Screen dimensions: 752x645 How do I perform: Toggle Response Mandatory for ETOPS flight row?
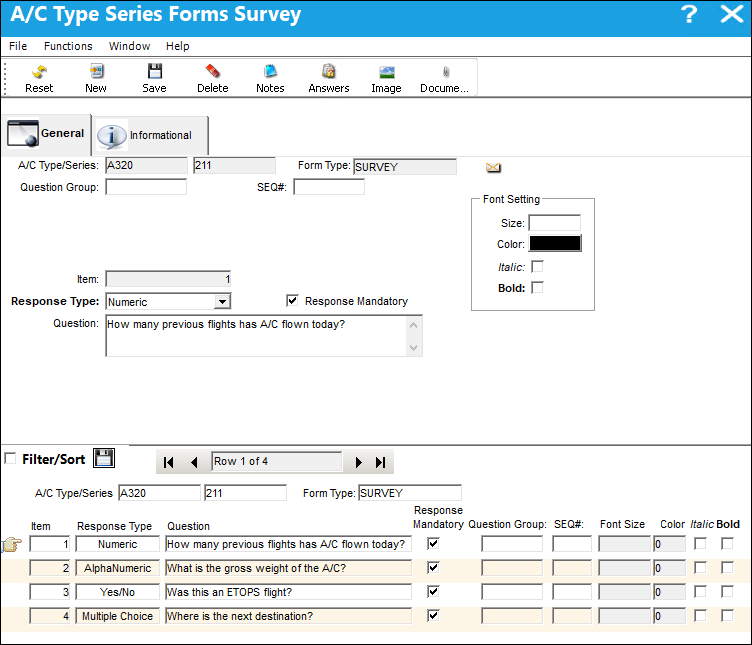(x=434, y=591)
